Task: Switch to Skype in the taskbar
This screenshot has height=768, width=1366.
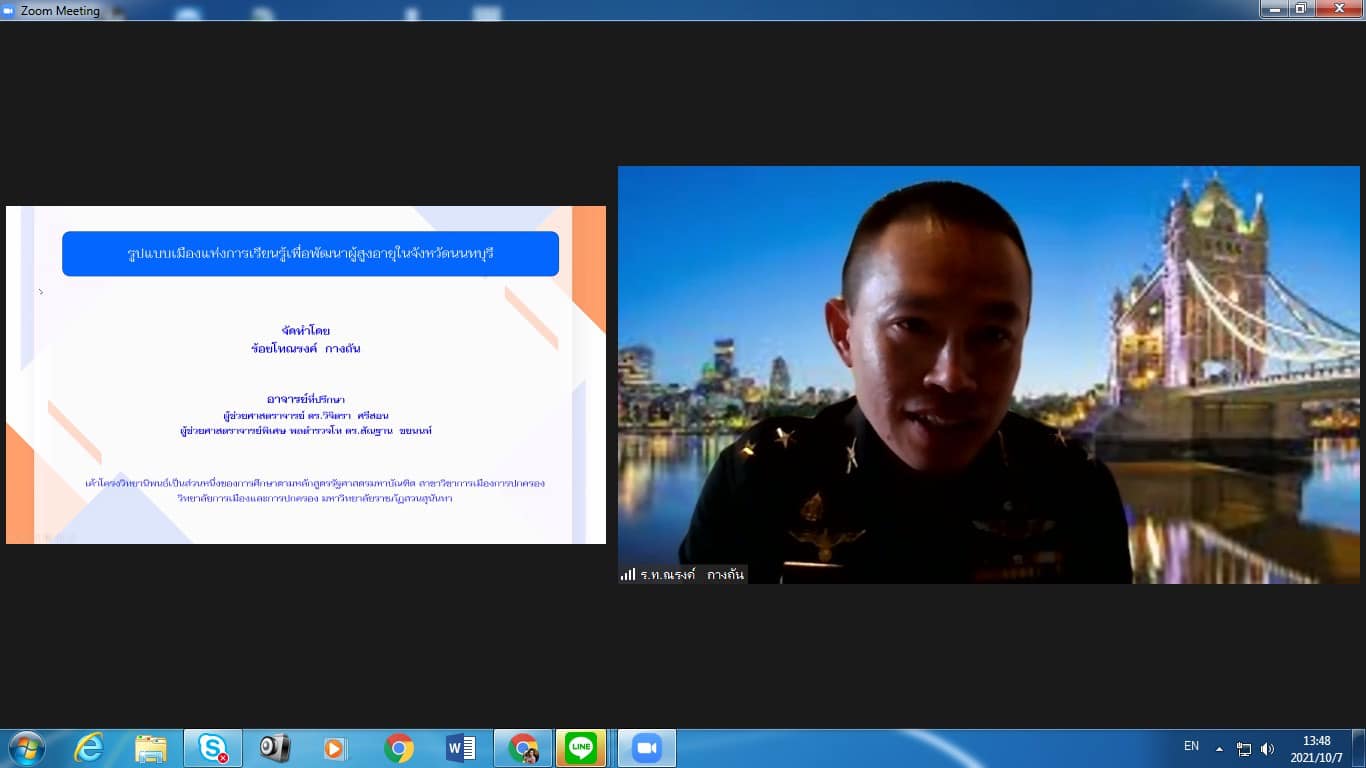Action: [212, 748]
